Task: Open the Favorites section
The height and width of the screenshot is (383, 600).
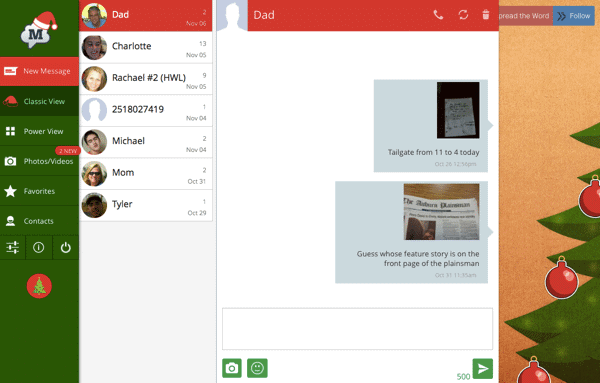Action: [x=39, y=191]
